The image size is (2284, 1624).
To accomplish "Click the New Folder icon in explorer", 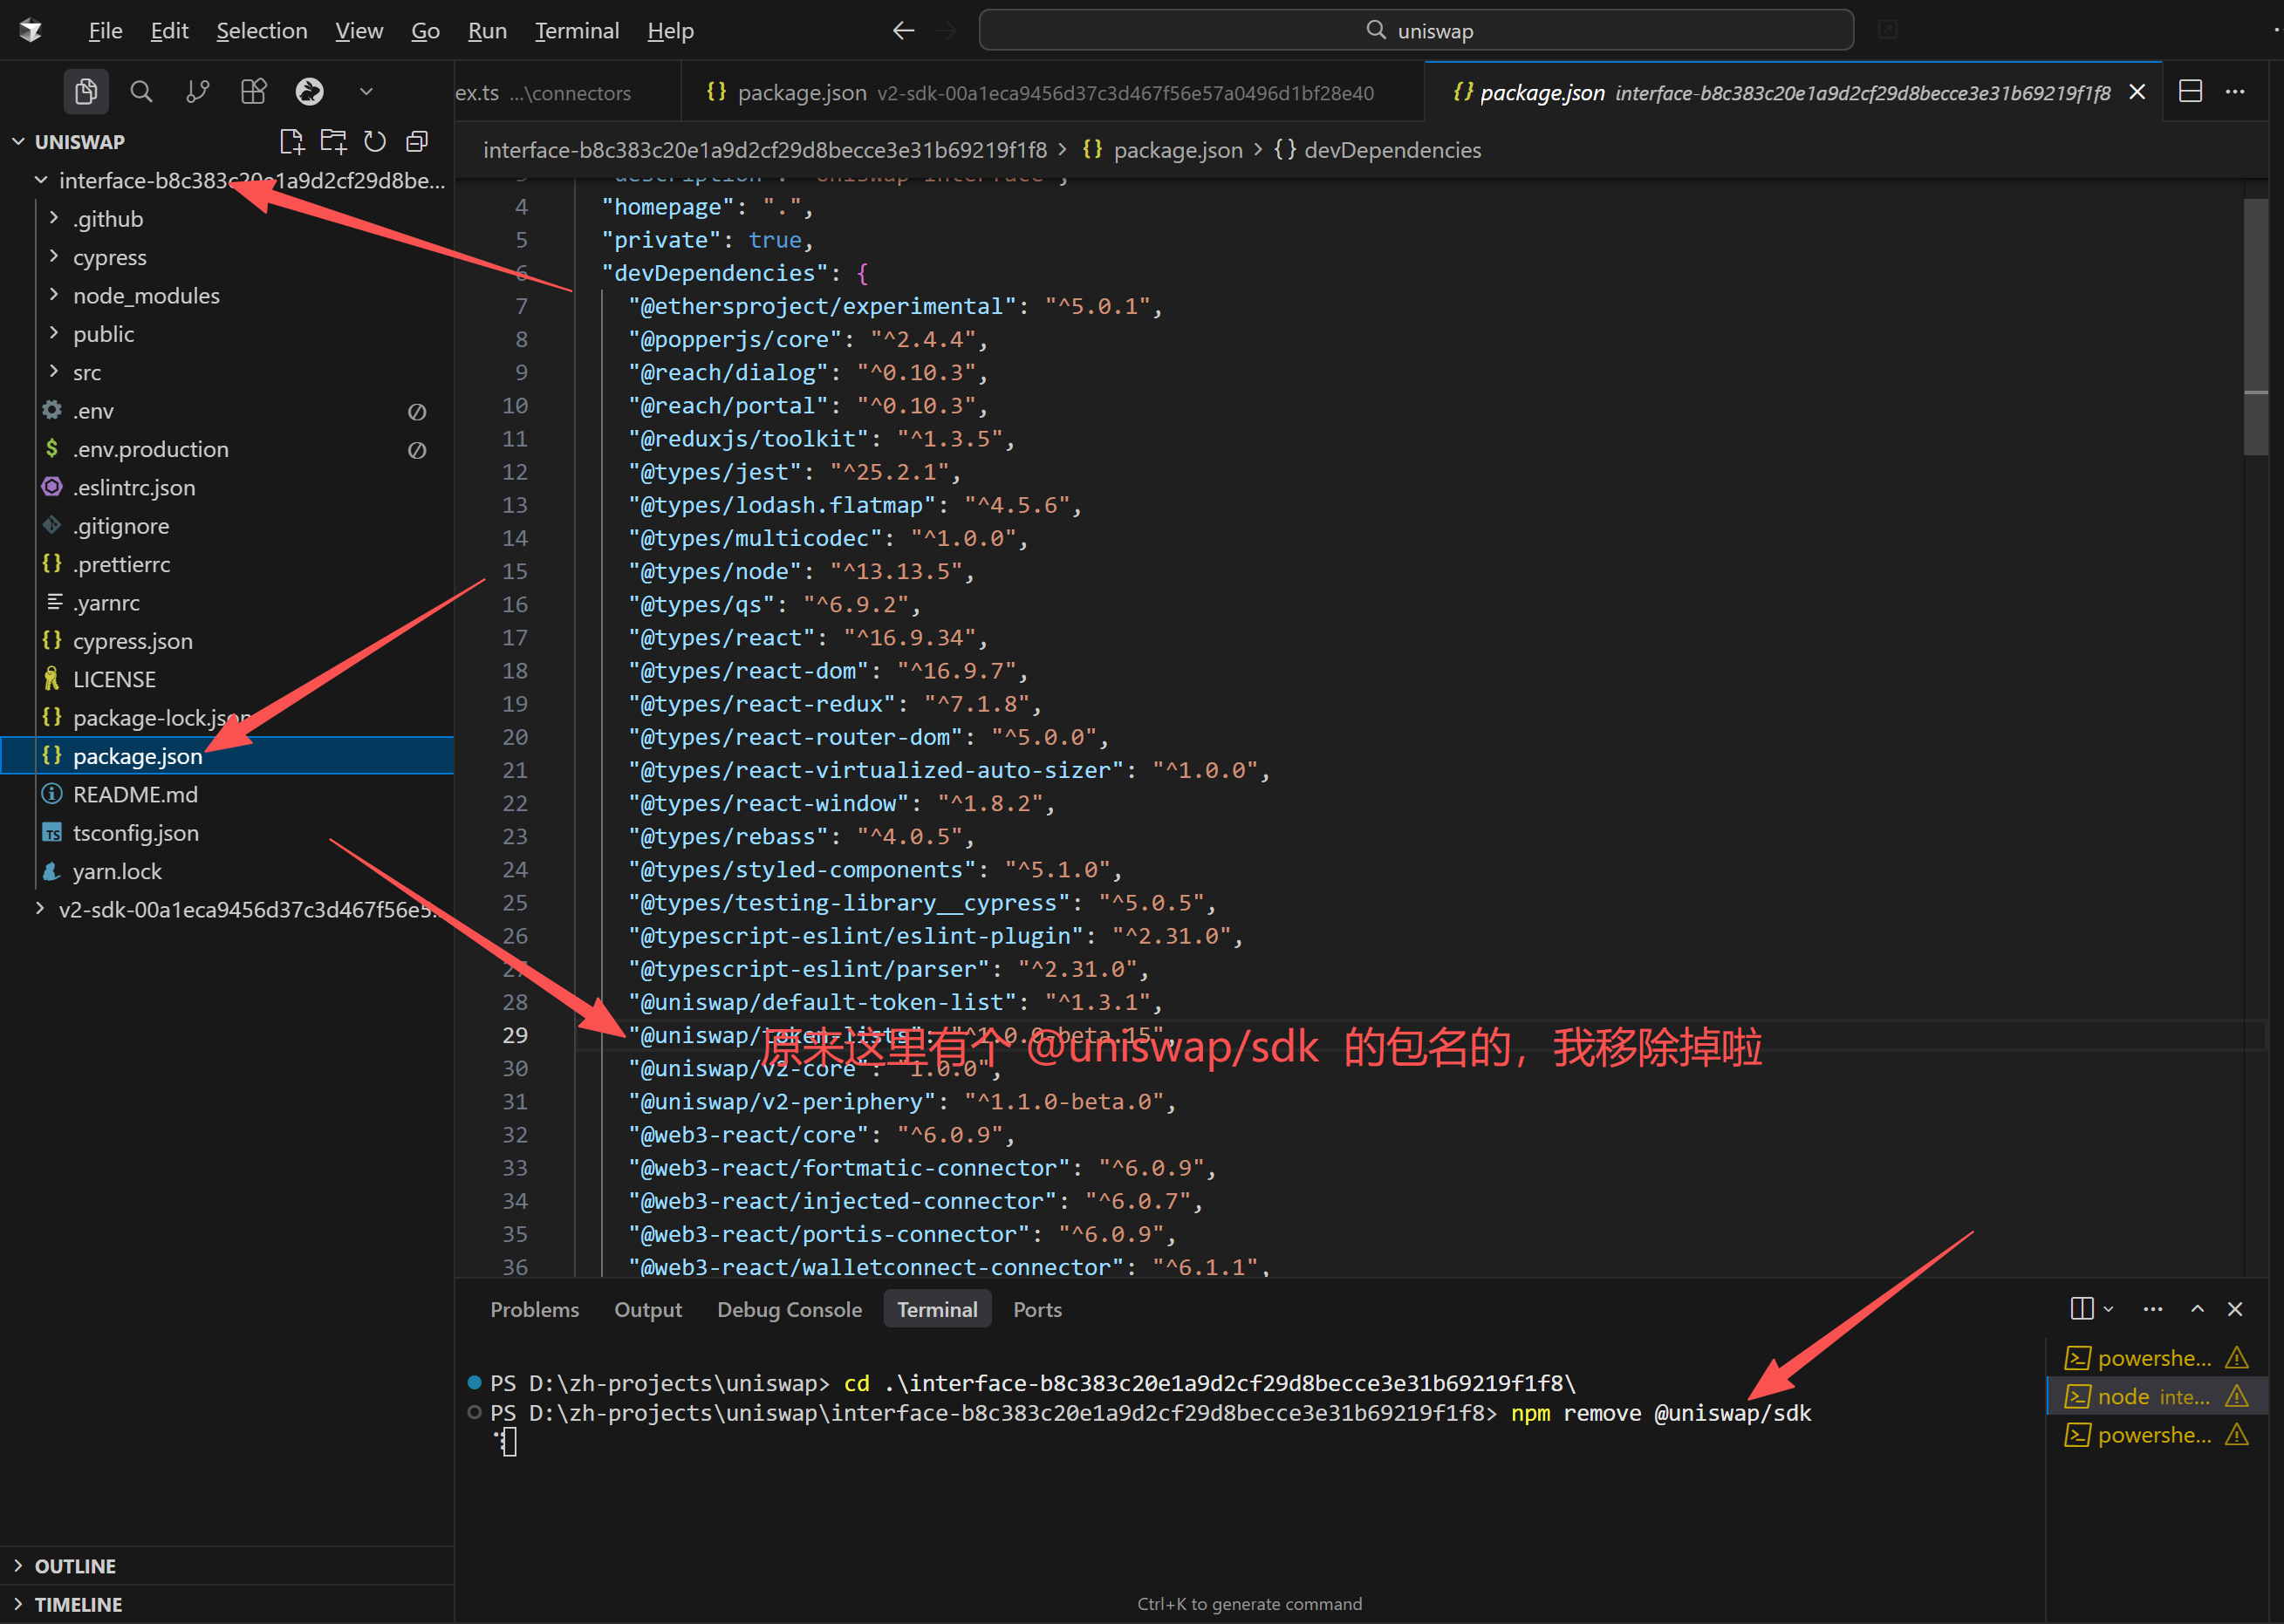I will [x=333, y=142].
